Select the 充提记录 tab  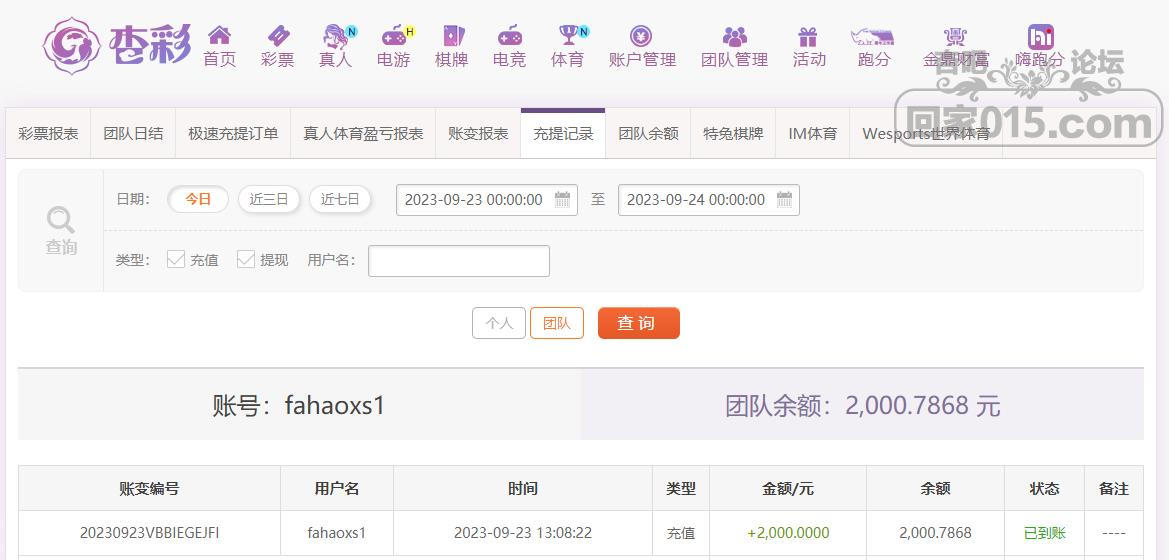click(x=563, y=133)
